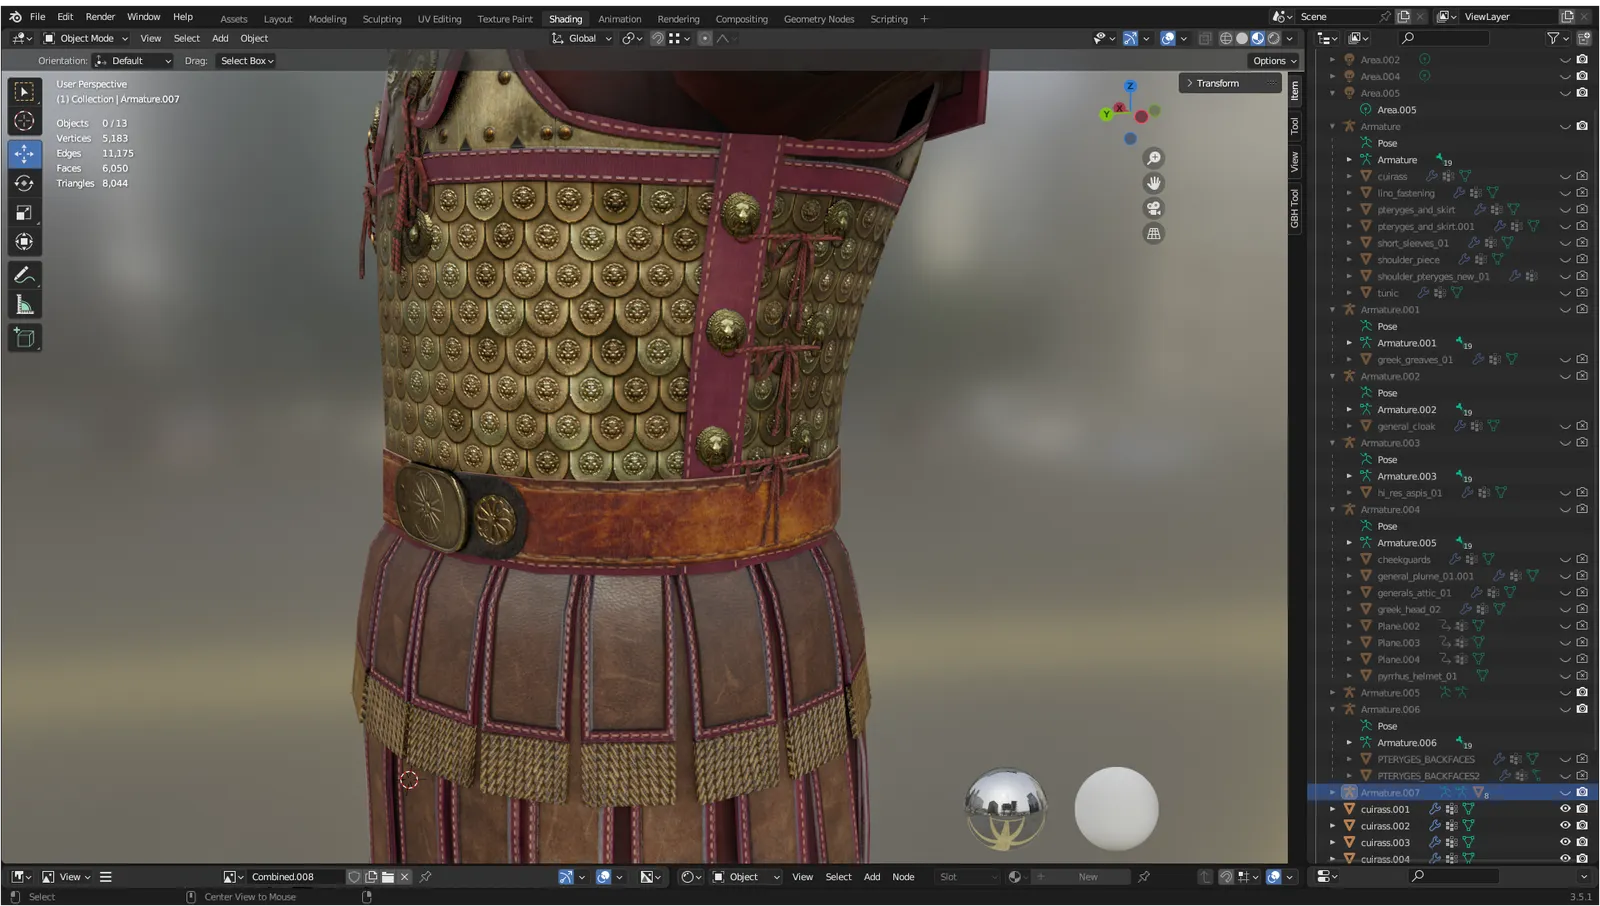The image size is (1600, 906).
Task: Toggle camera view with the camera gizmo
Action: pos(1153,208)
